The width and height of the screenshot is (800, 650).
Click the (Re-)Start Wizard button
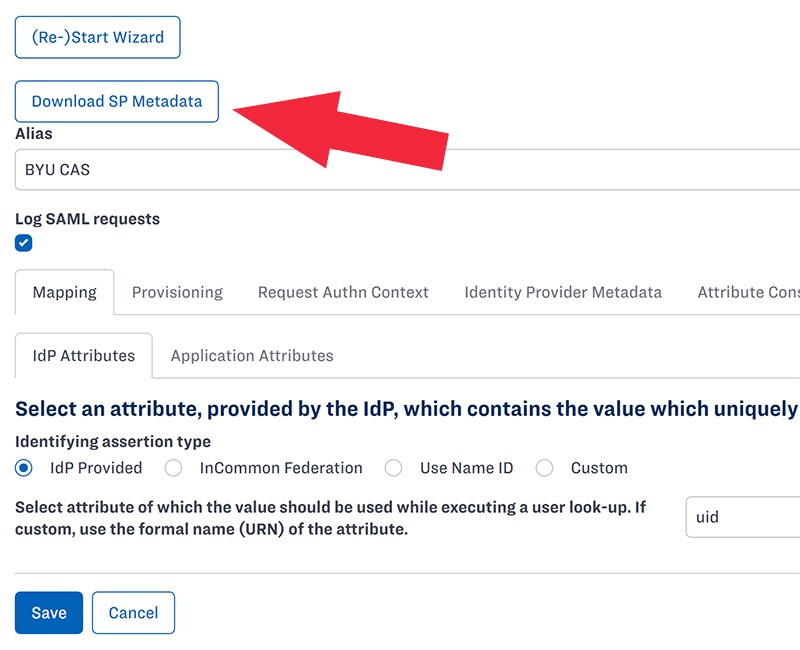pyautogui.click(x=97, y=37)
